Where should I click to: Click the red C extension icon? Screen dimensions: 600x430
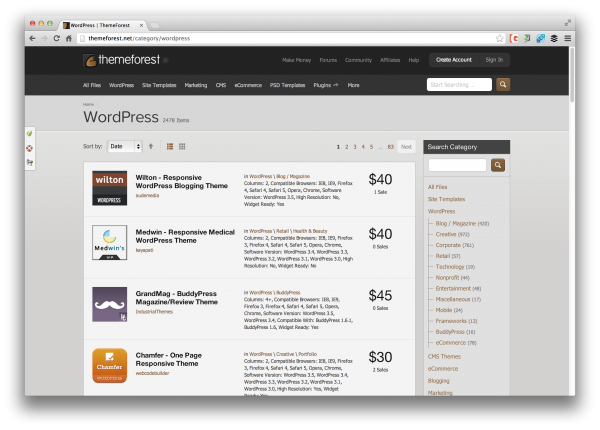[x=514, y=38]
